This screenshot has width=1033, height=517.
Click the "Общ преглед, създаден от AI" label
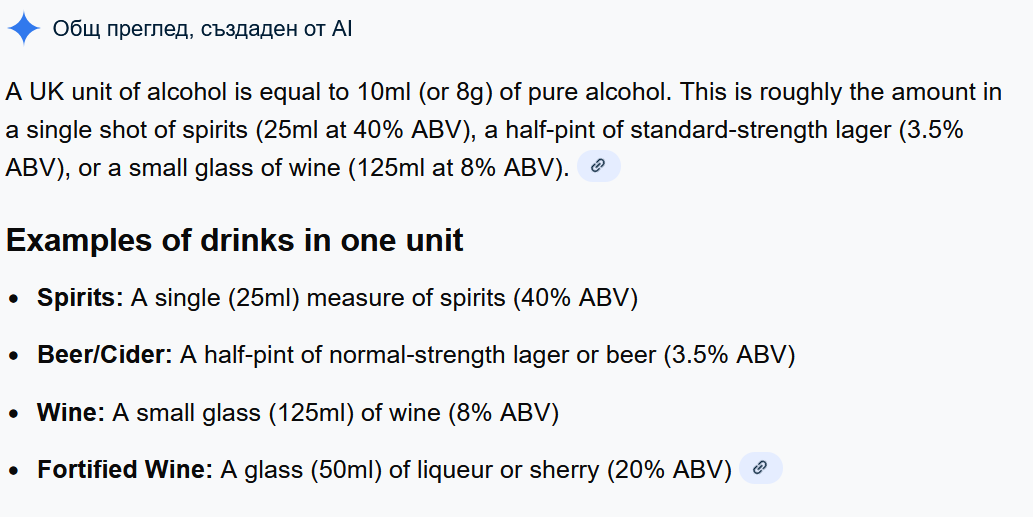point(202,29)
